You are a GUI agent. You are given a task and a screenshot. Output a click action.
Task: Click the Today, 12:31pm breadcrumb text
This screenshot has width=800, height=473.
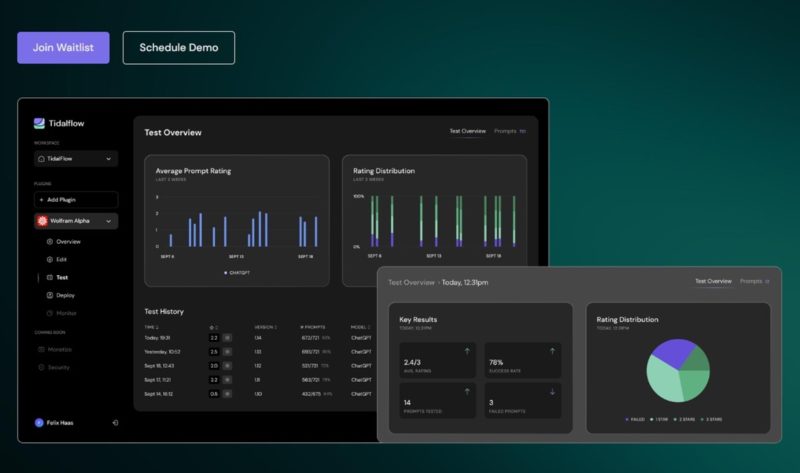[465, 282]
